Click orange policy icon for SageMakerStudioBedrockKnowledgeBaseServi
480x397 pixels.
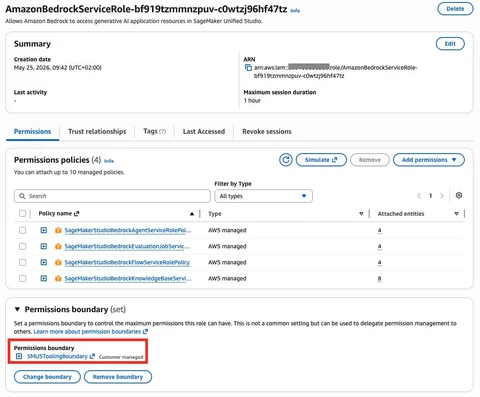[58, 278]
